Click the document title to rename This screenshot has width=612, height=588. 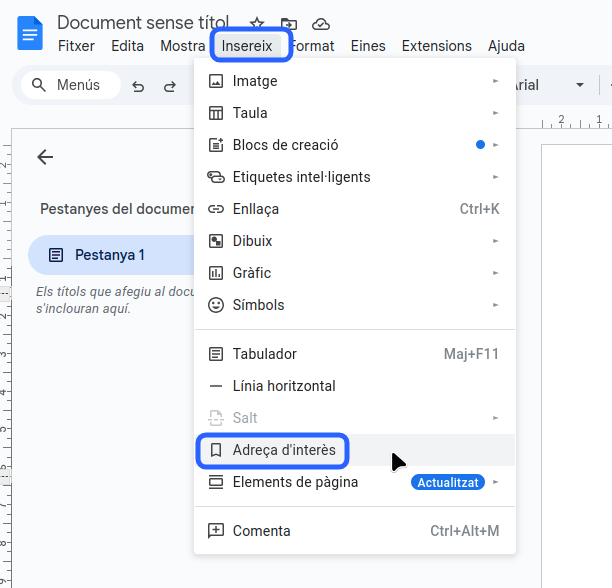[143, 22]
